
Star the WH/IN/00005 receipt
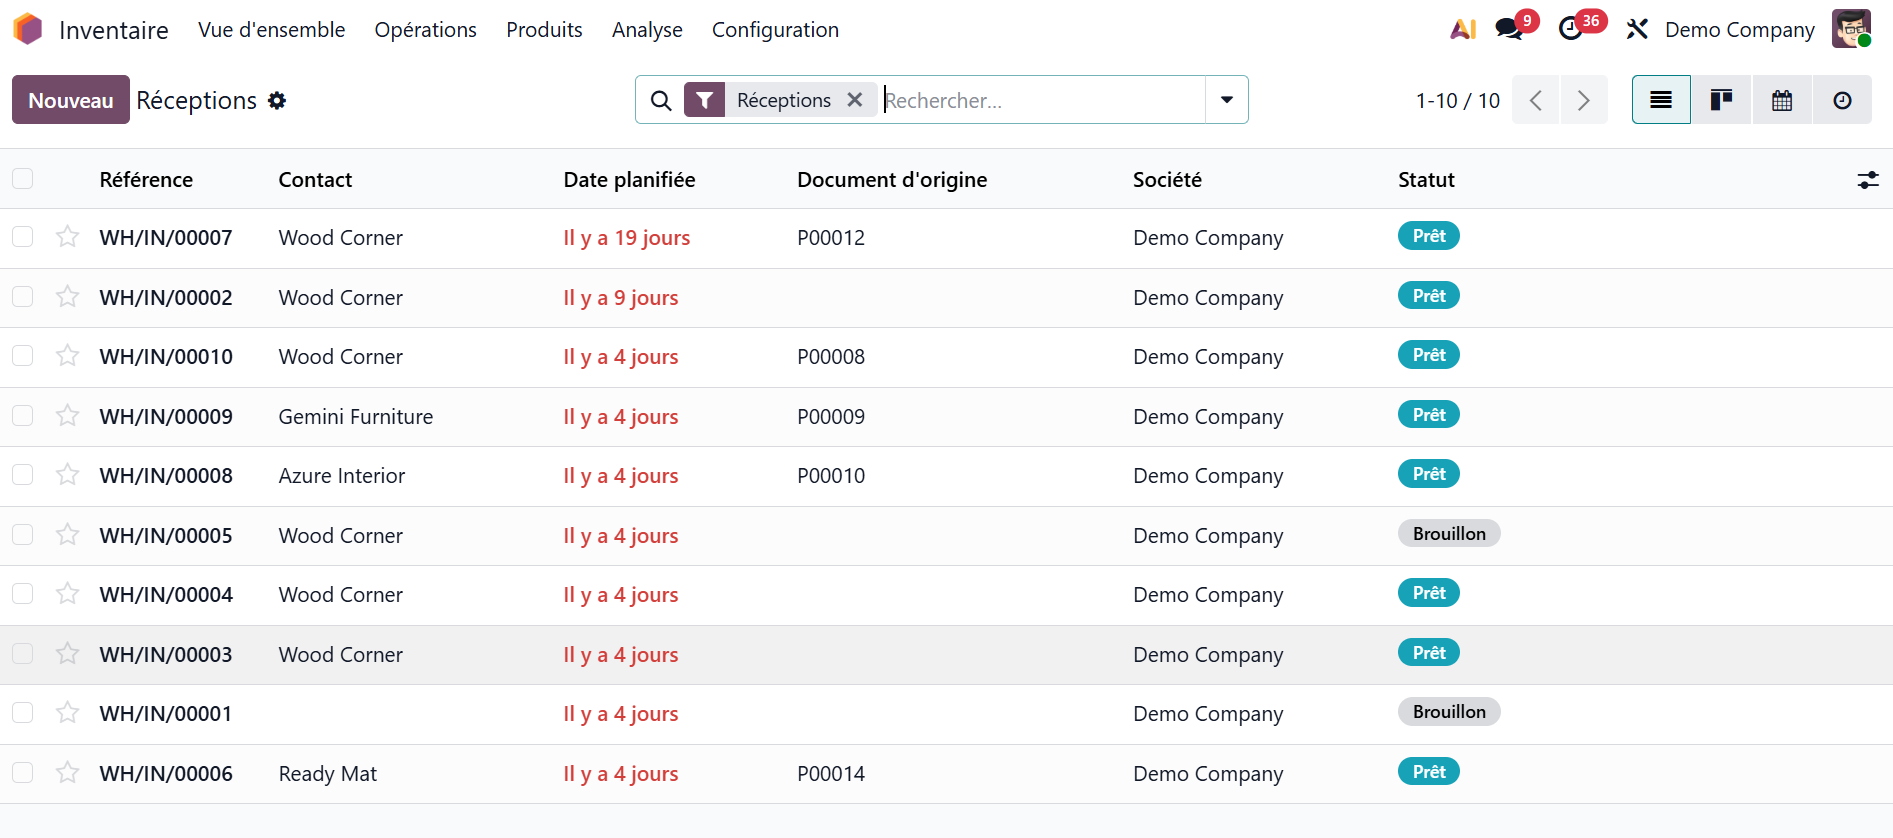67,535
